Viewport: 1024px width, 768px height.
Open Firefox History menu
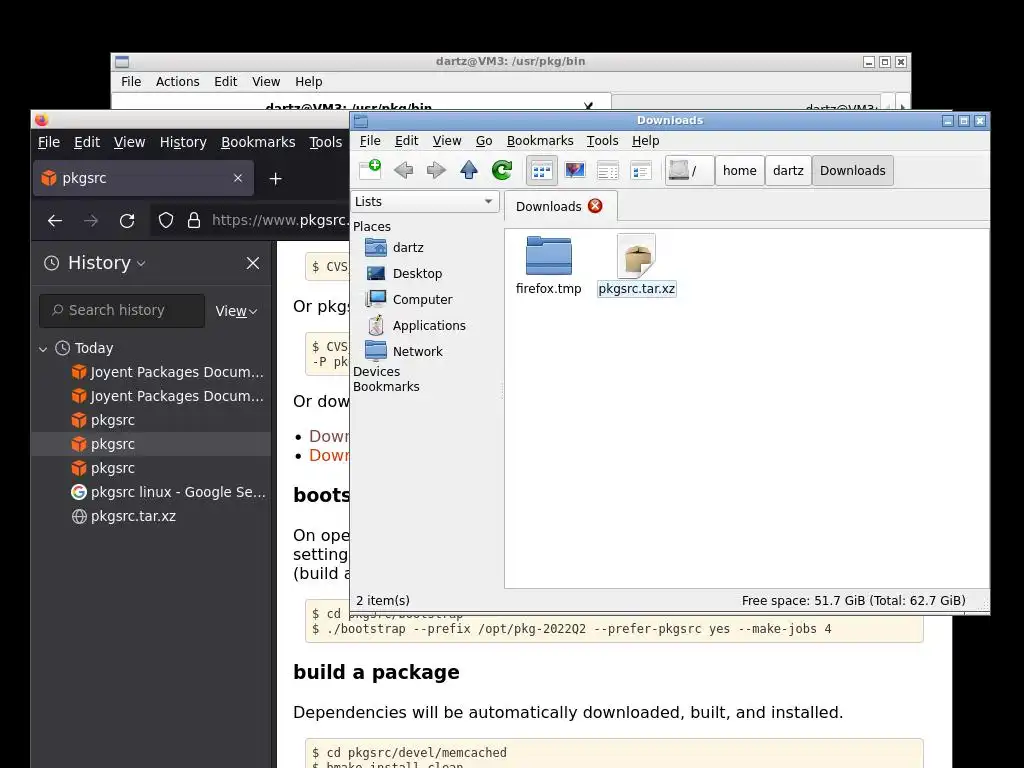[x=183, y=142]
